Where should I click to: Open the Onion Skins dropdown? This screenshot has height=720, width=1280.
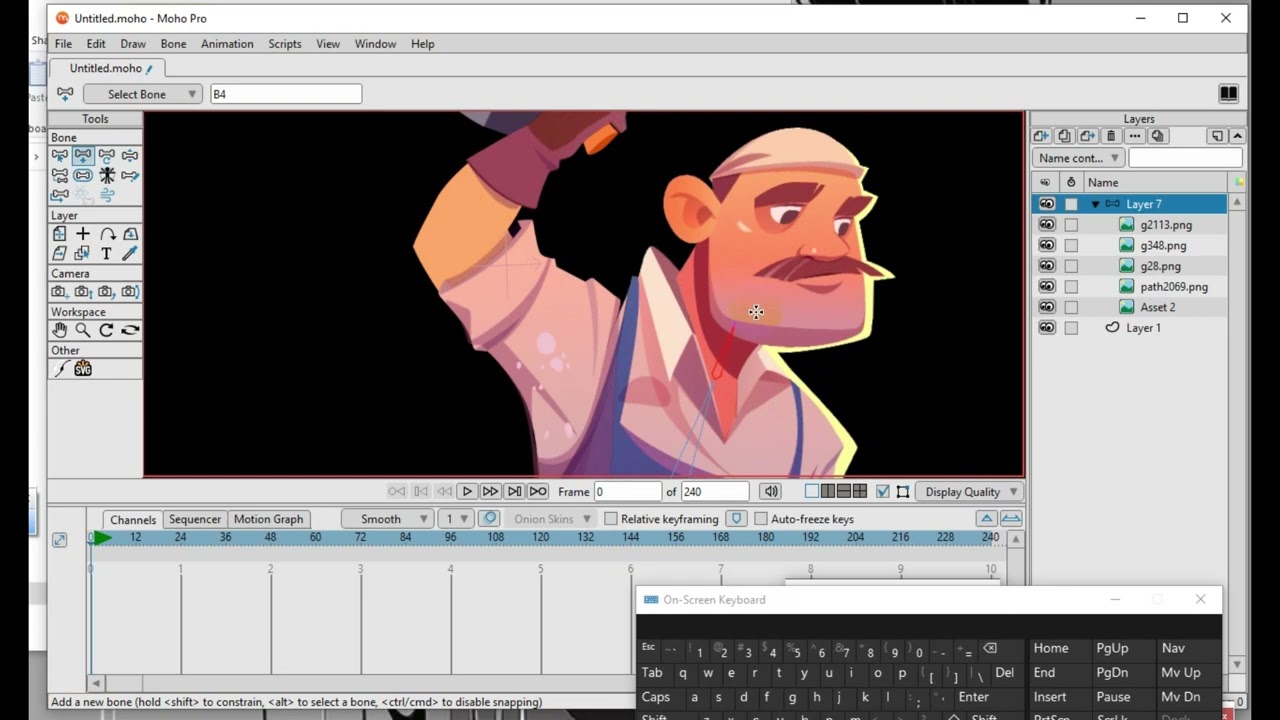tap(551, 519)
